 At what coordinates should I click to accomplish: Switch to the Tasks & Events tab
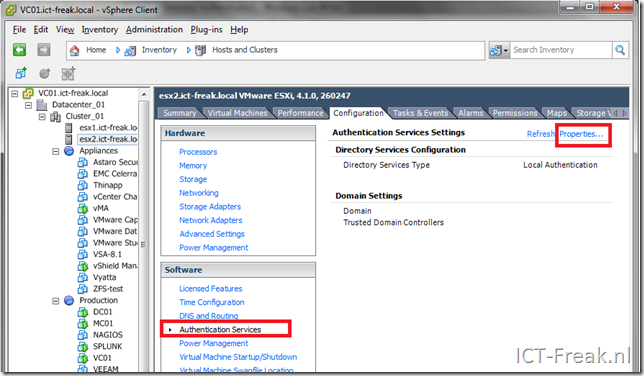point(420,113)
